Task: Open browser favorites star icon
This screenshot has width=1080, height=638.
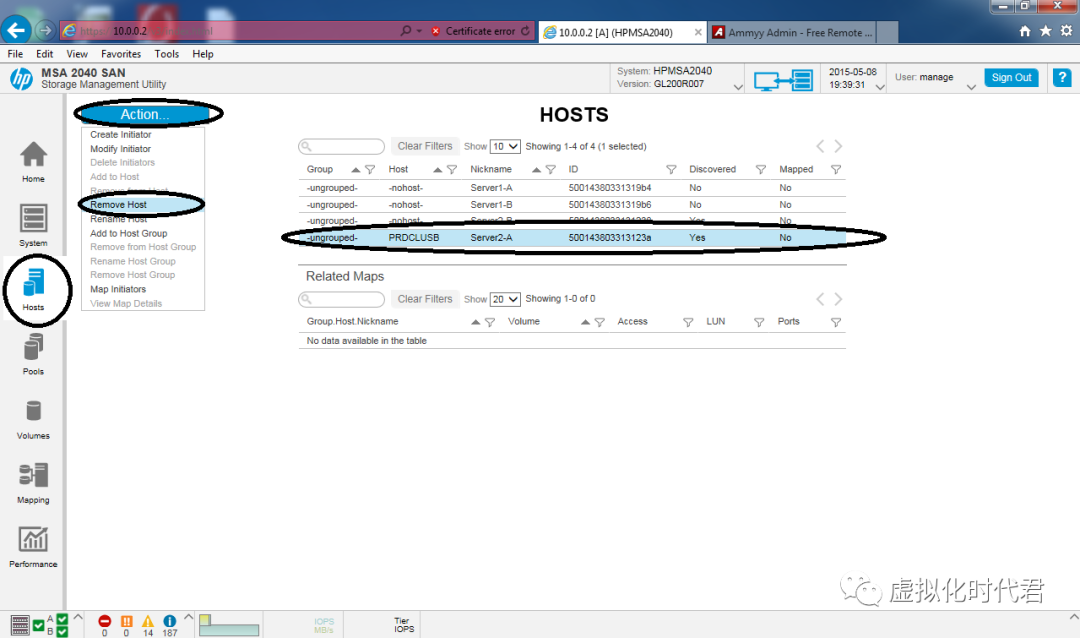Action: point(1046,31)
